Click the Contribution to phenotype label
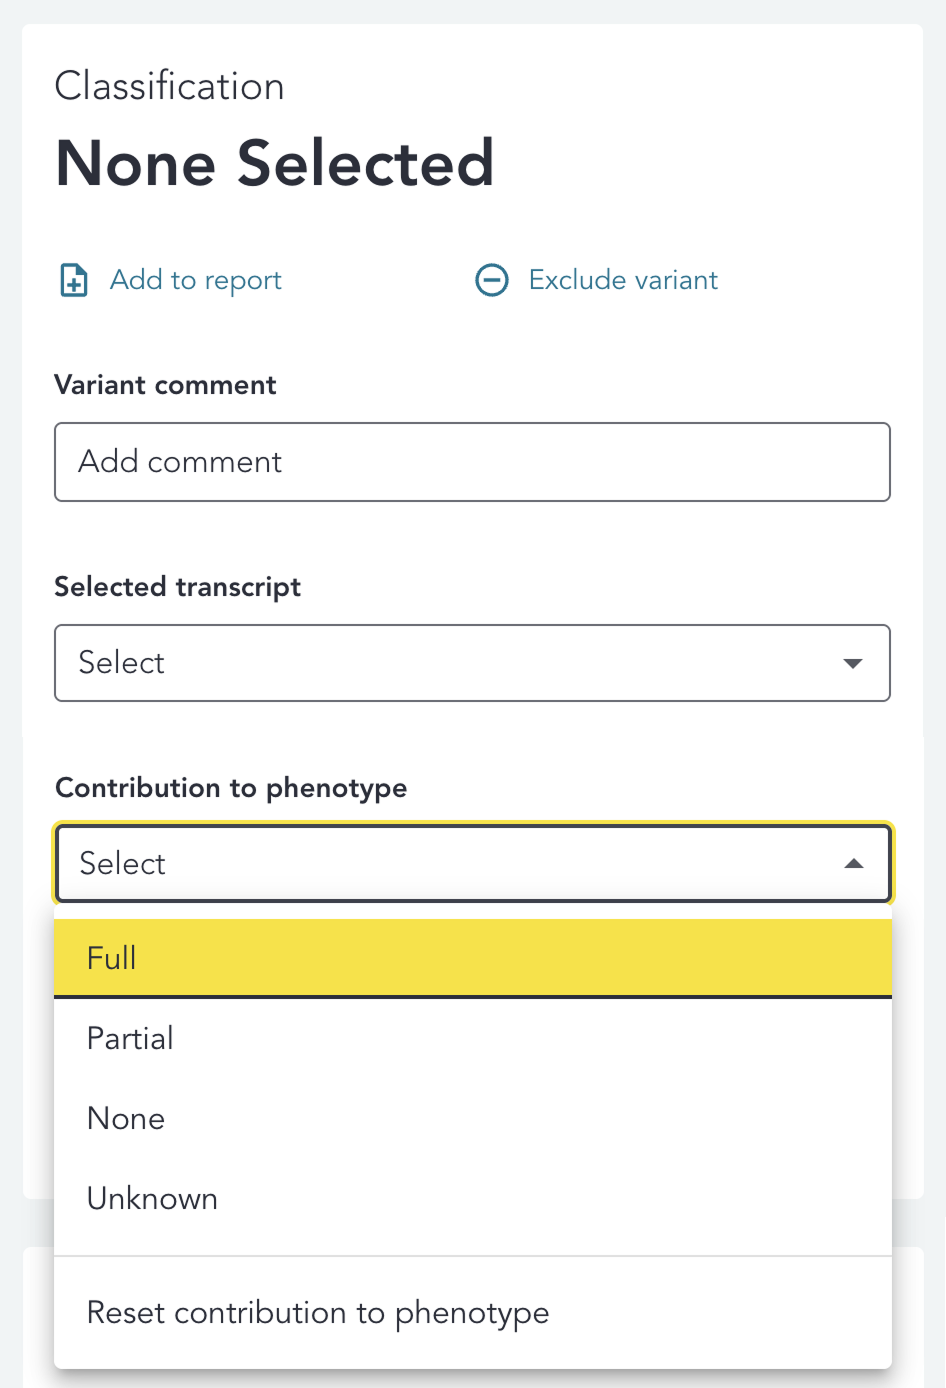The image size is (946, 1388). [231, 788]
